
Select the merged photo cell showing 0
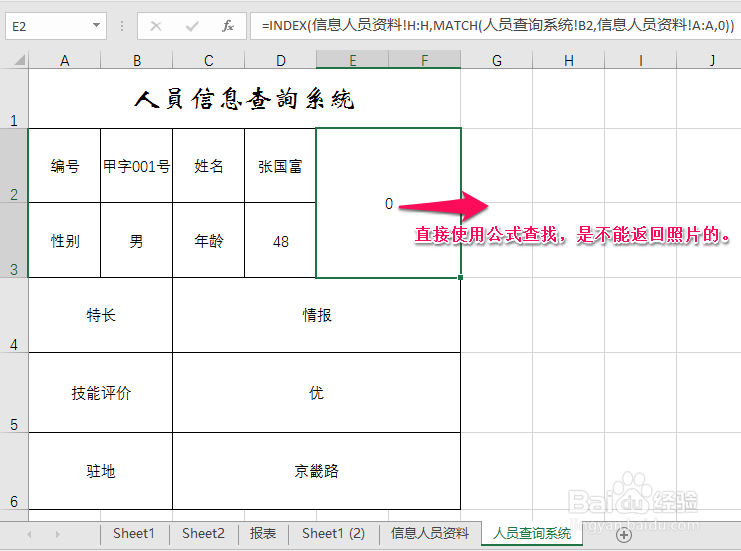click(388, 203)
